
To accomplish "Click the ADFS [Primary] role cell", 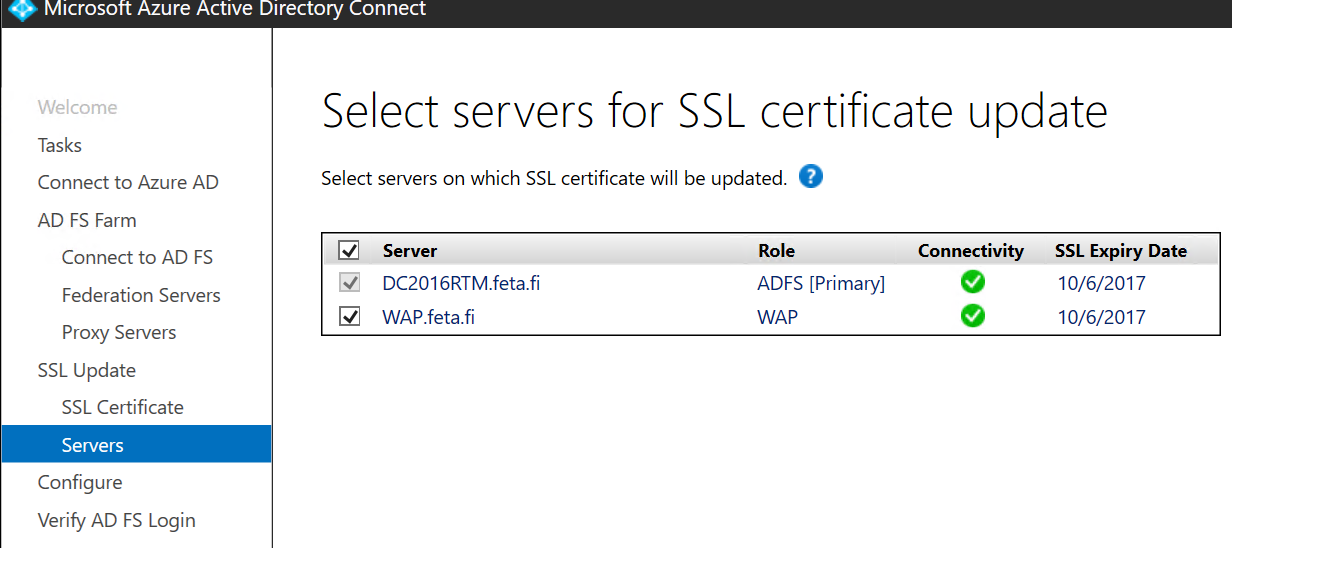I will pyautogui.click(x=821, y=283).
